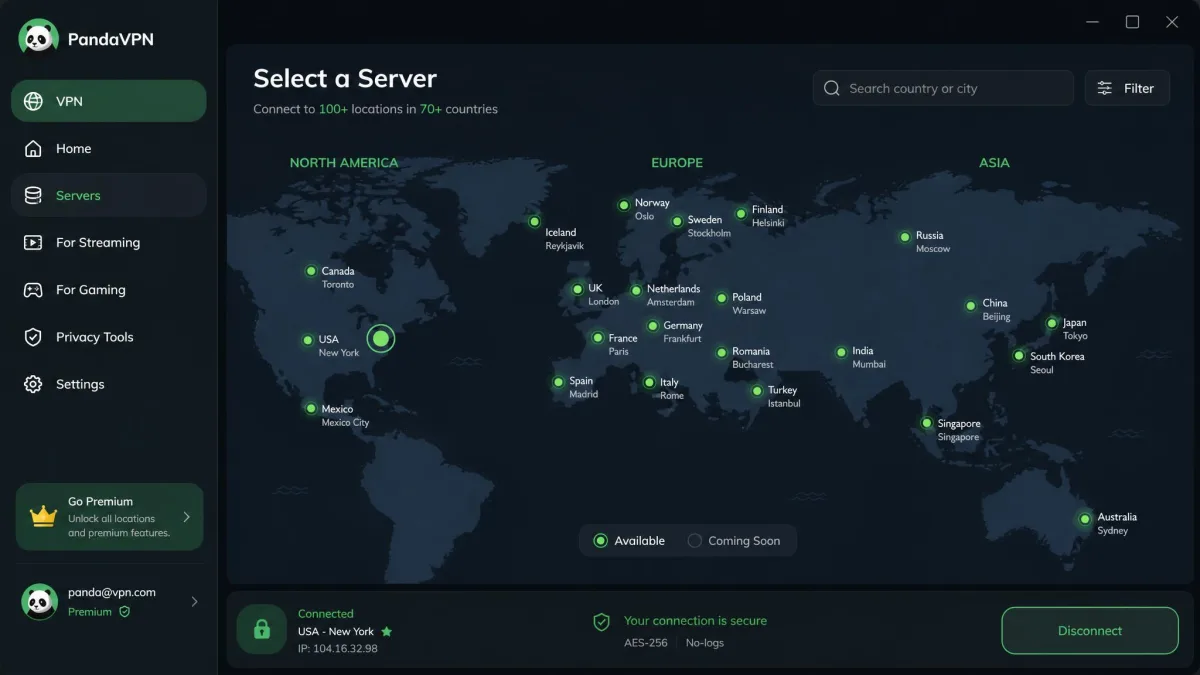
Task: Select the Canada Toronto server dot
Action: tap(311, 271)
